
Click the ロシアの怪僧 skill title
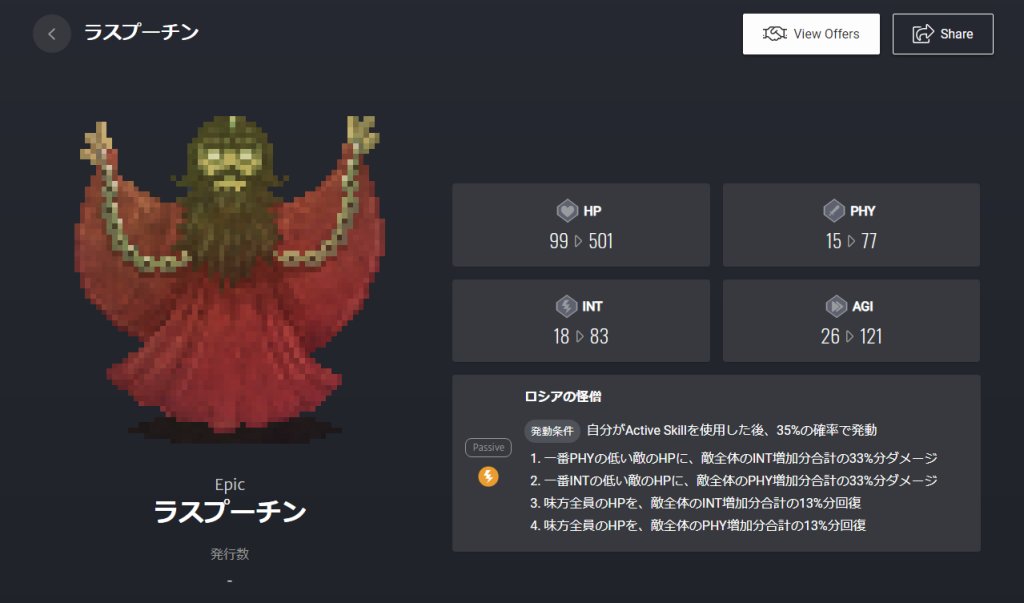563,397
